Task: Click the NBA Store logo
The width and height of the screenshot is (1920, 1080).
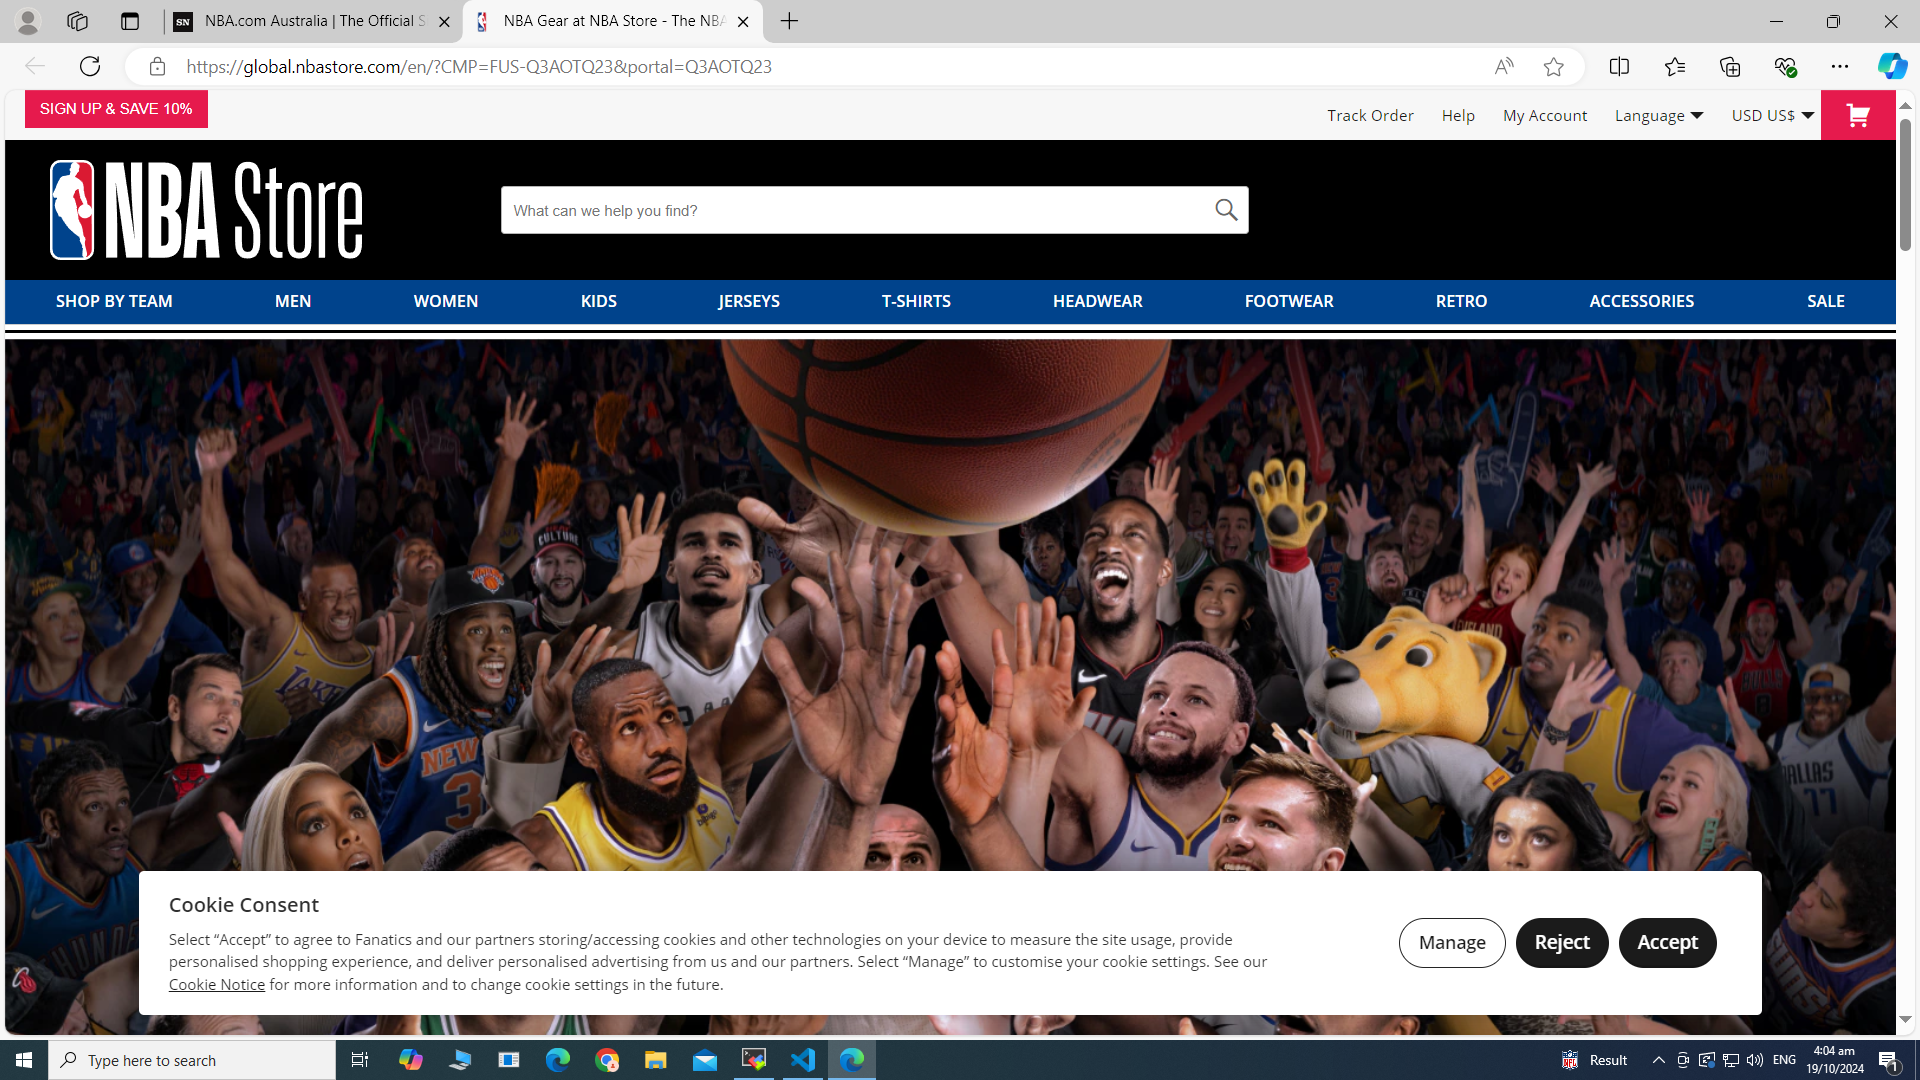Action: (206, 210)
